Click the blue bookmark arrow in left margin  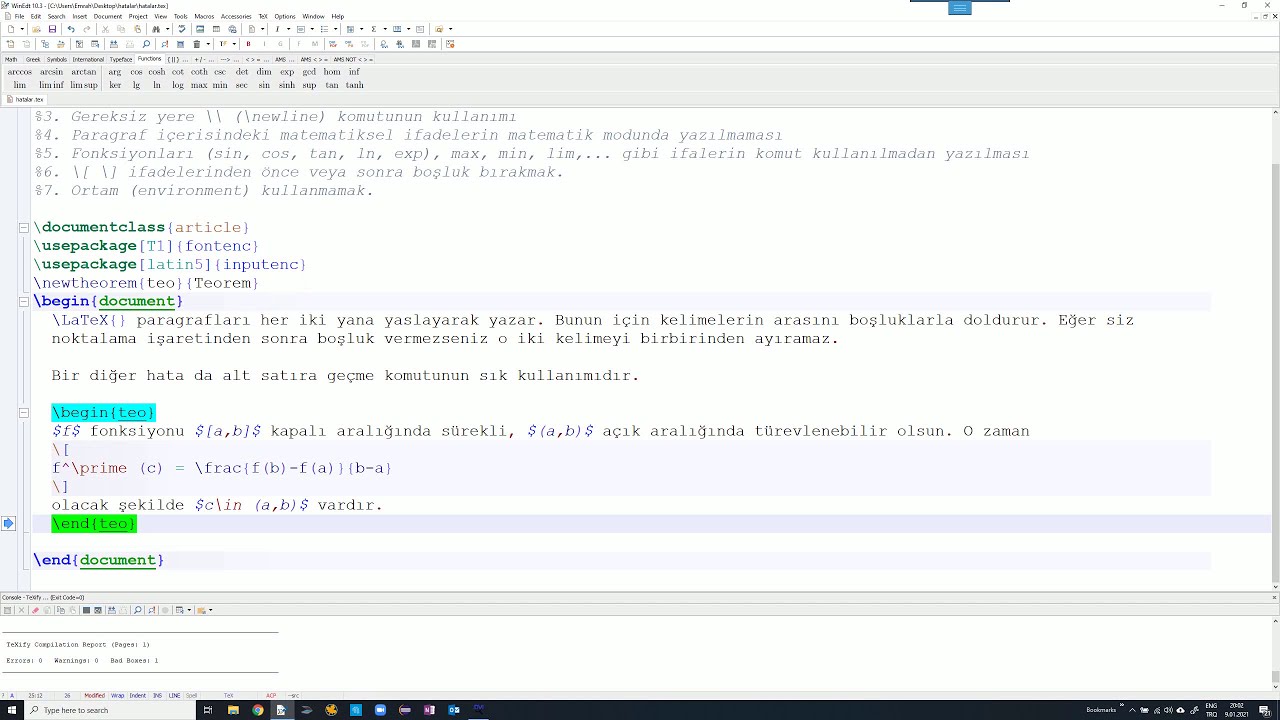click(8, 523)
